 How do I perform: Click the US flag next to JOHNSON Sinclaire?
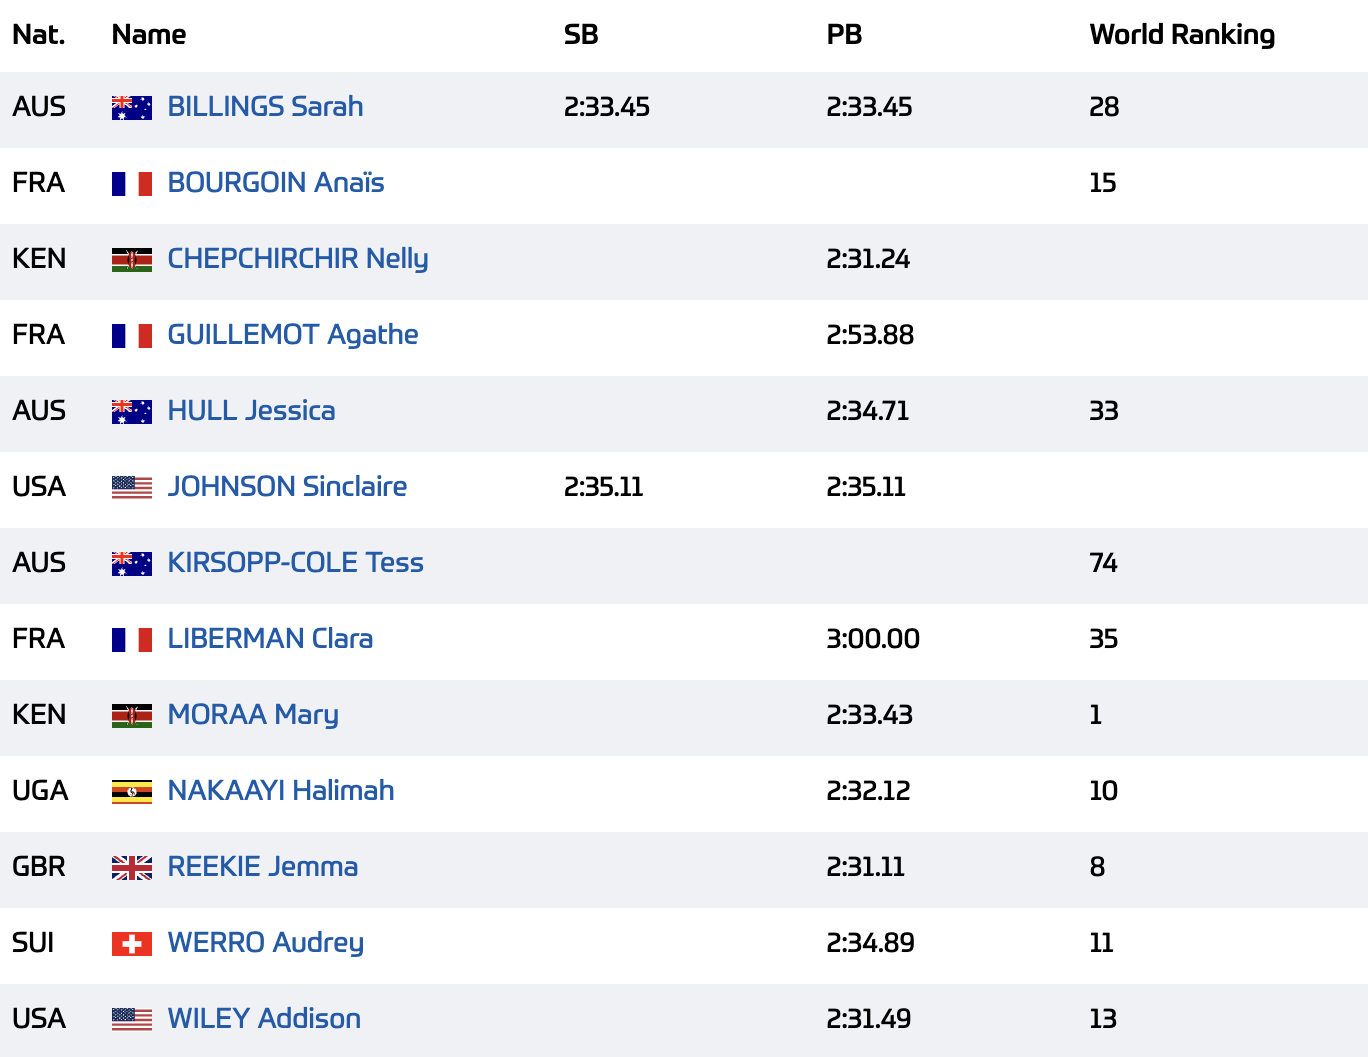(132, 488)
